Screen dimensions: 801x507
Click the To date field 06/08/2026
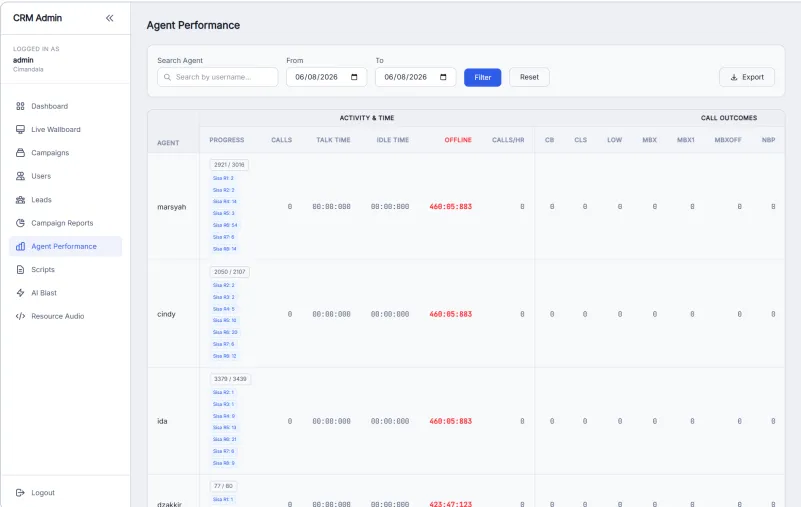(415, 77)
